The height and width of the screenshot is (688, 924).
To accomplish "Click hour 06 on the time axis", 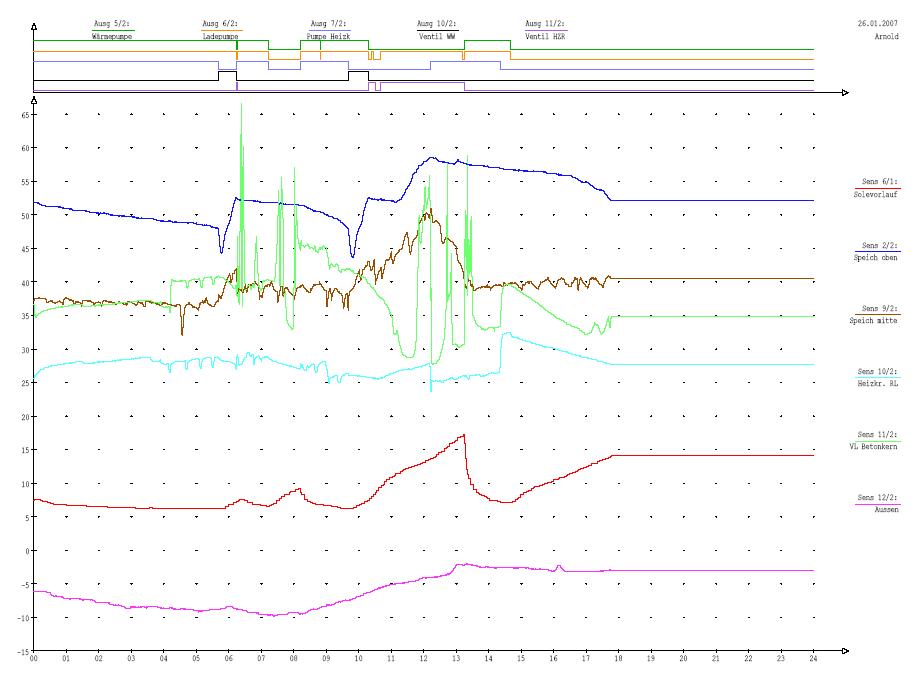I will (x=229, y=659).
